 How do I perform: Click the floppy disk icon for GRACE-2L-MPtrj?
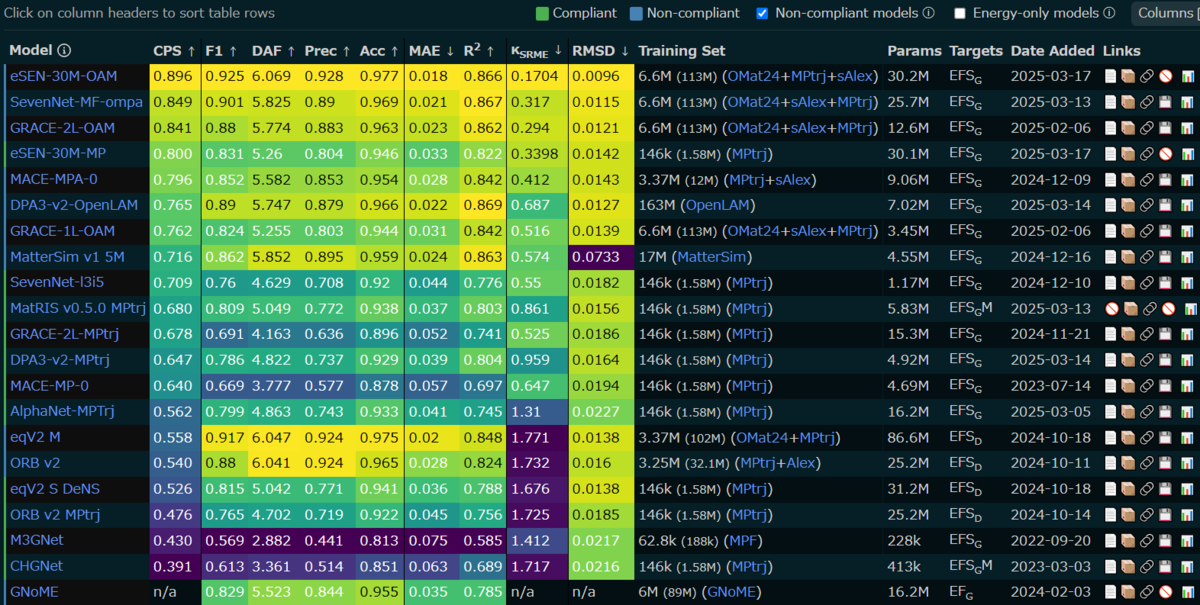point(1165,333)
